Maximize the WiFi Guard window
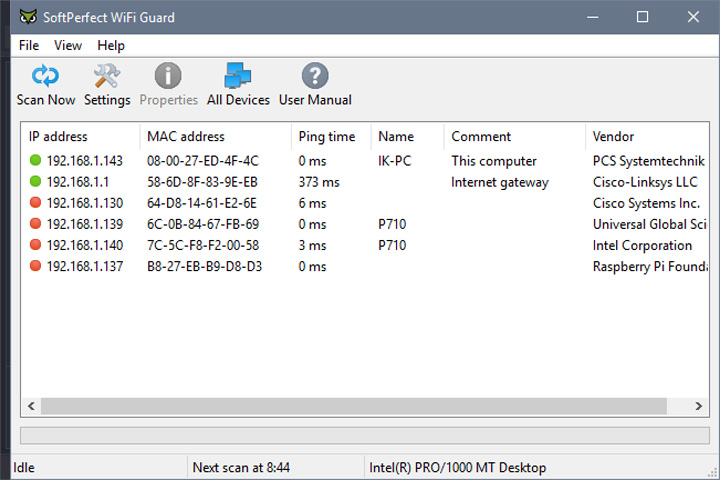 pos(642,17)
